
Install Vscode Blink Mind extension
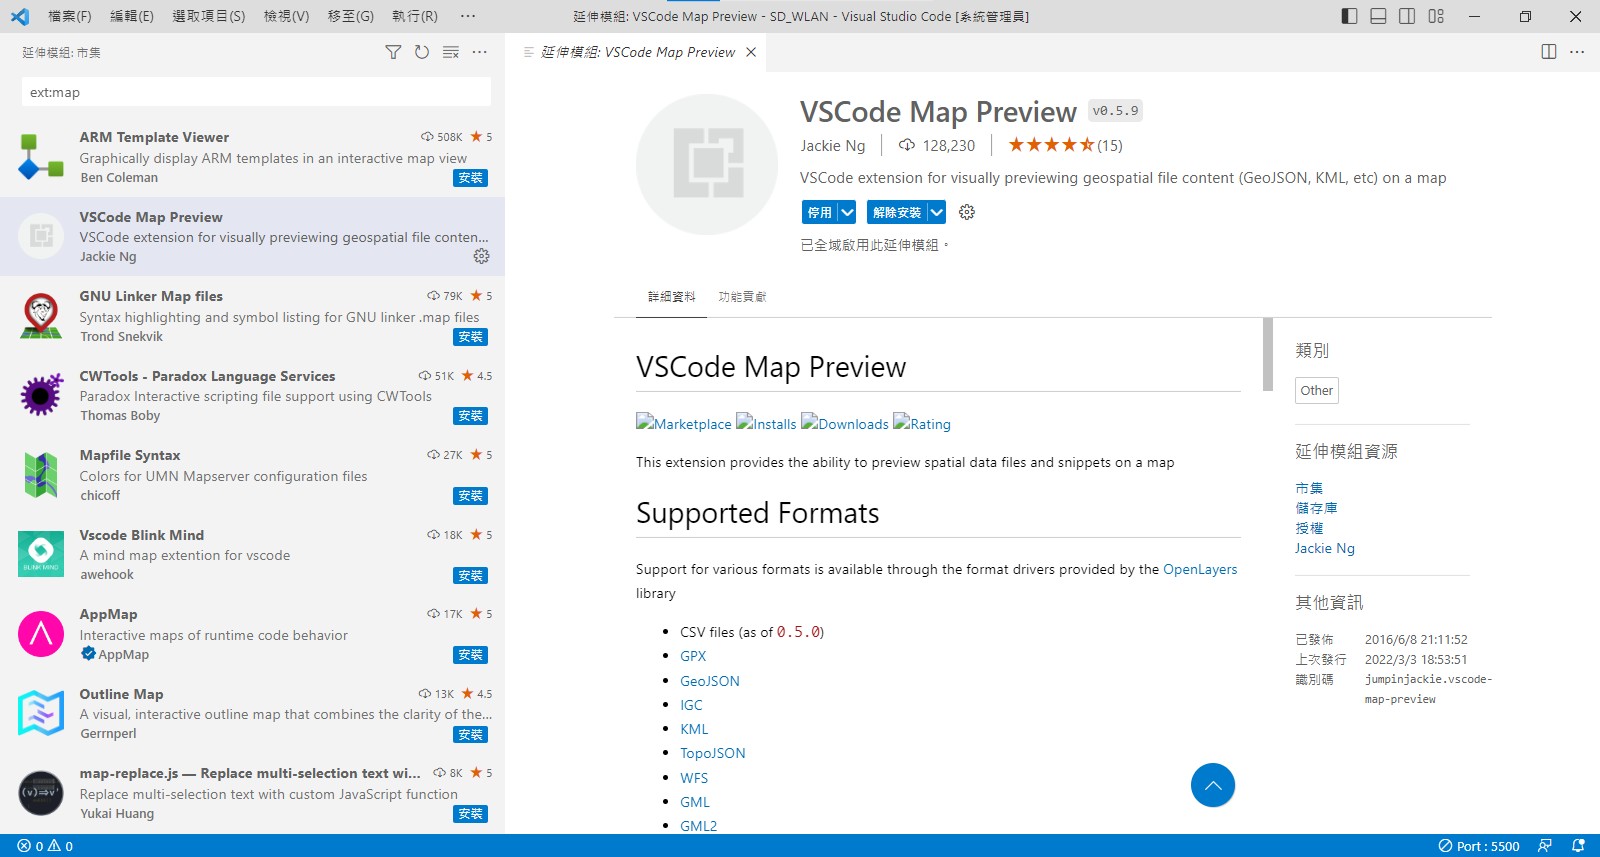[x=470, y=576]
